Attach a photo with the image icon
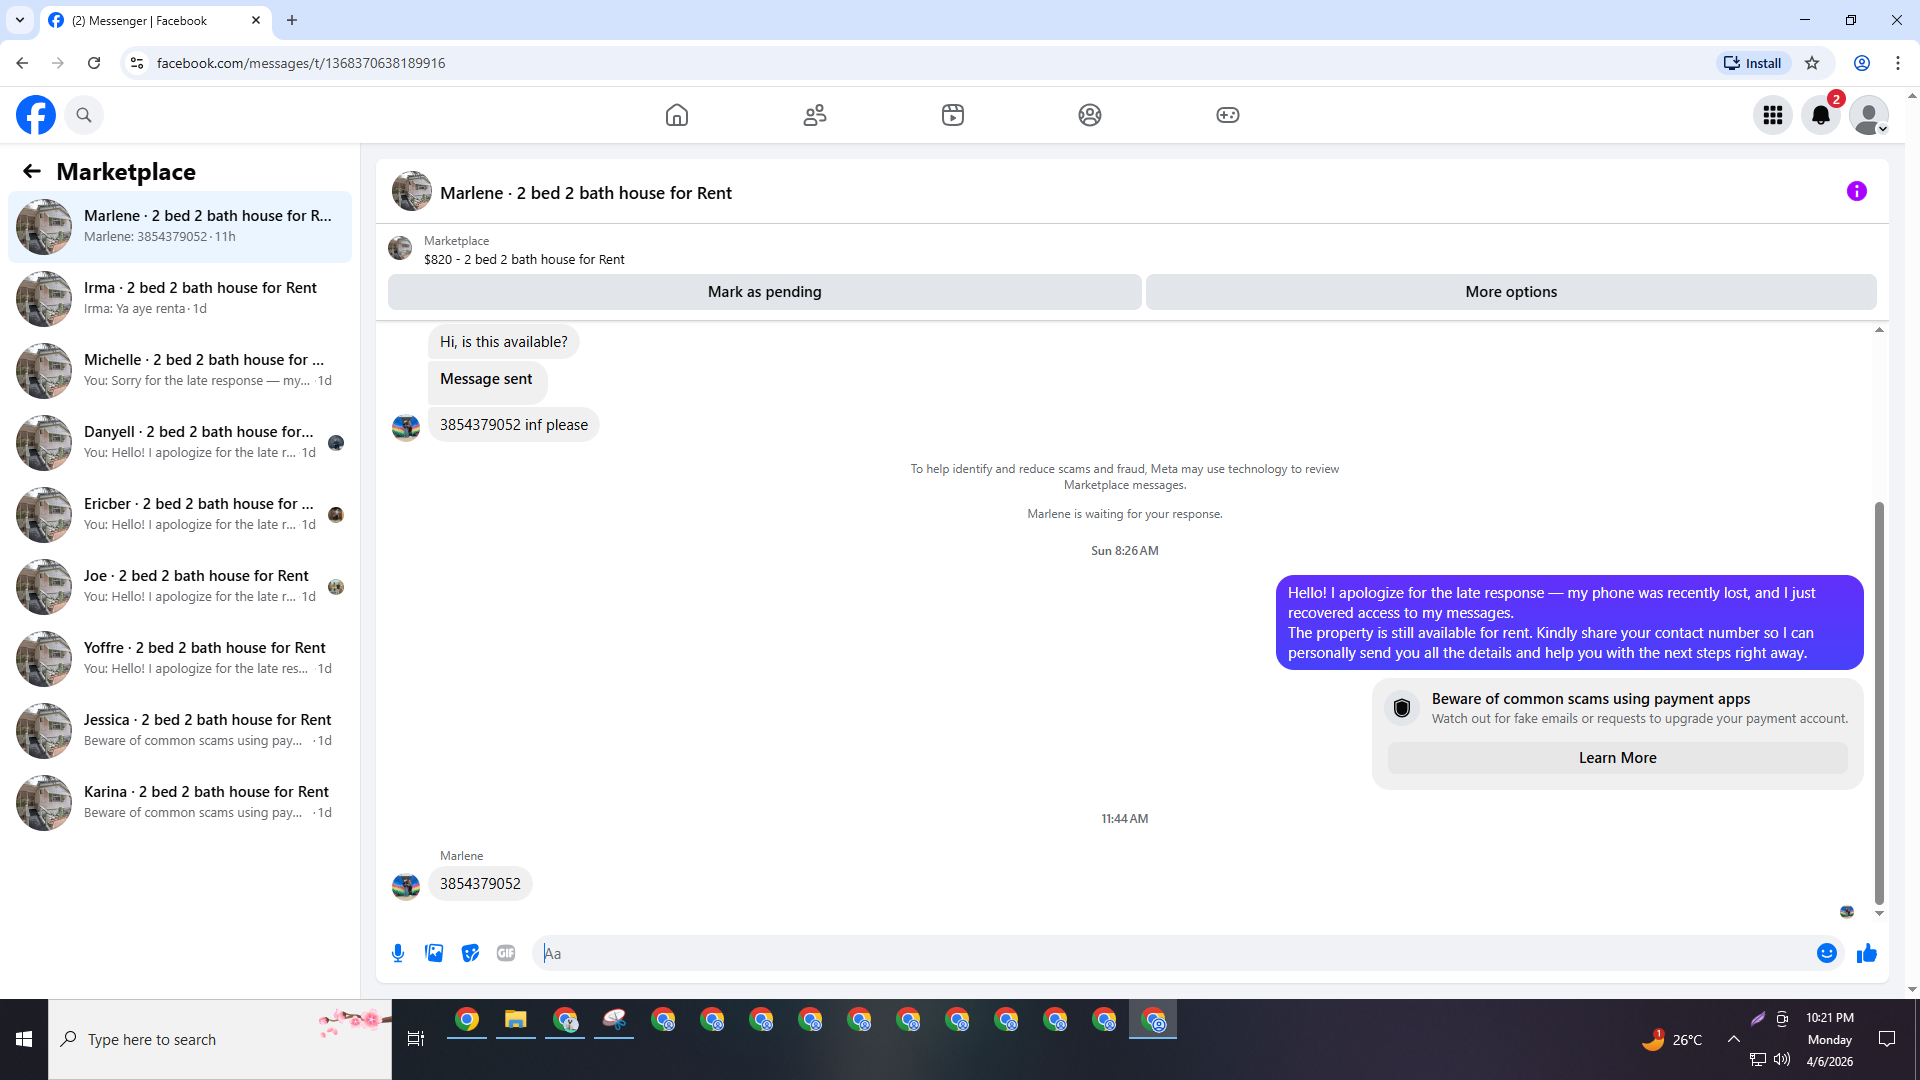Image resolution: width=1920 pixels, height=1080 pixels. [x=434, y=953]
